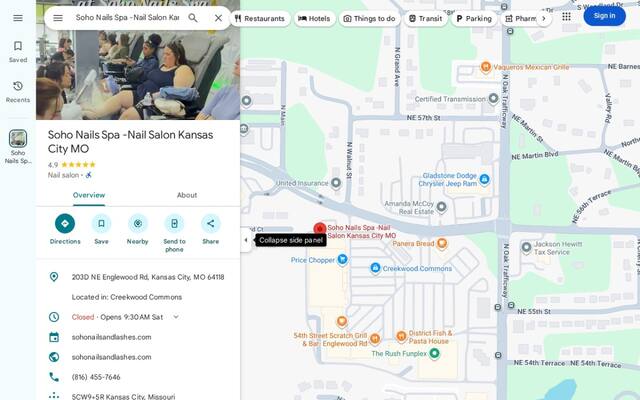Select Jackson Hewitt Tax Service marker
The image size is (640, 400).
[527, 247]
